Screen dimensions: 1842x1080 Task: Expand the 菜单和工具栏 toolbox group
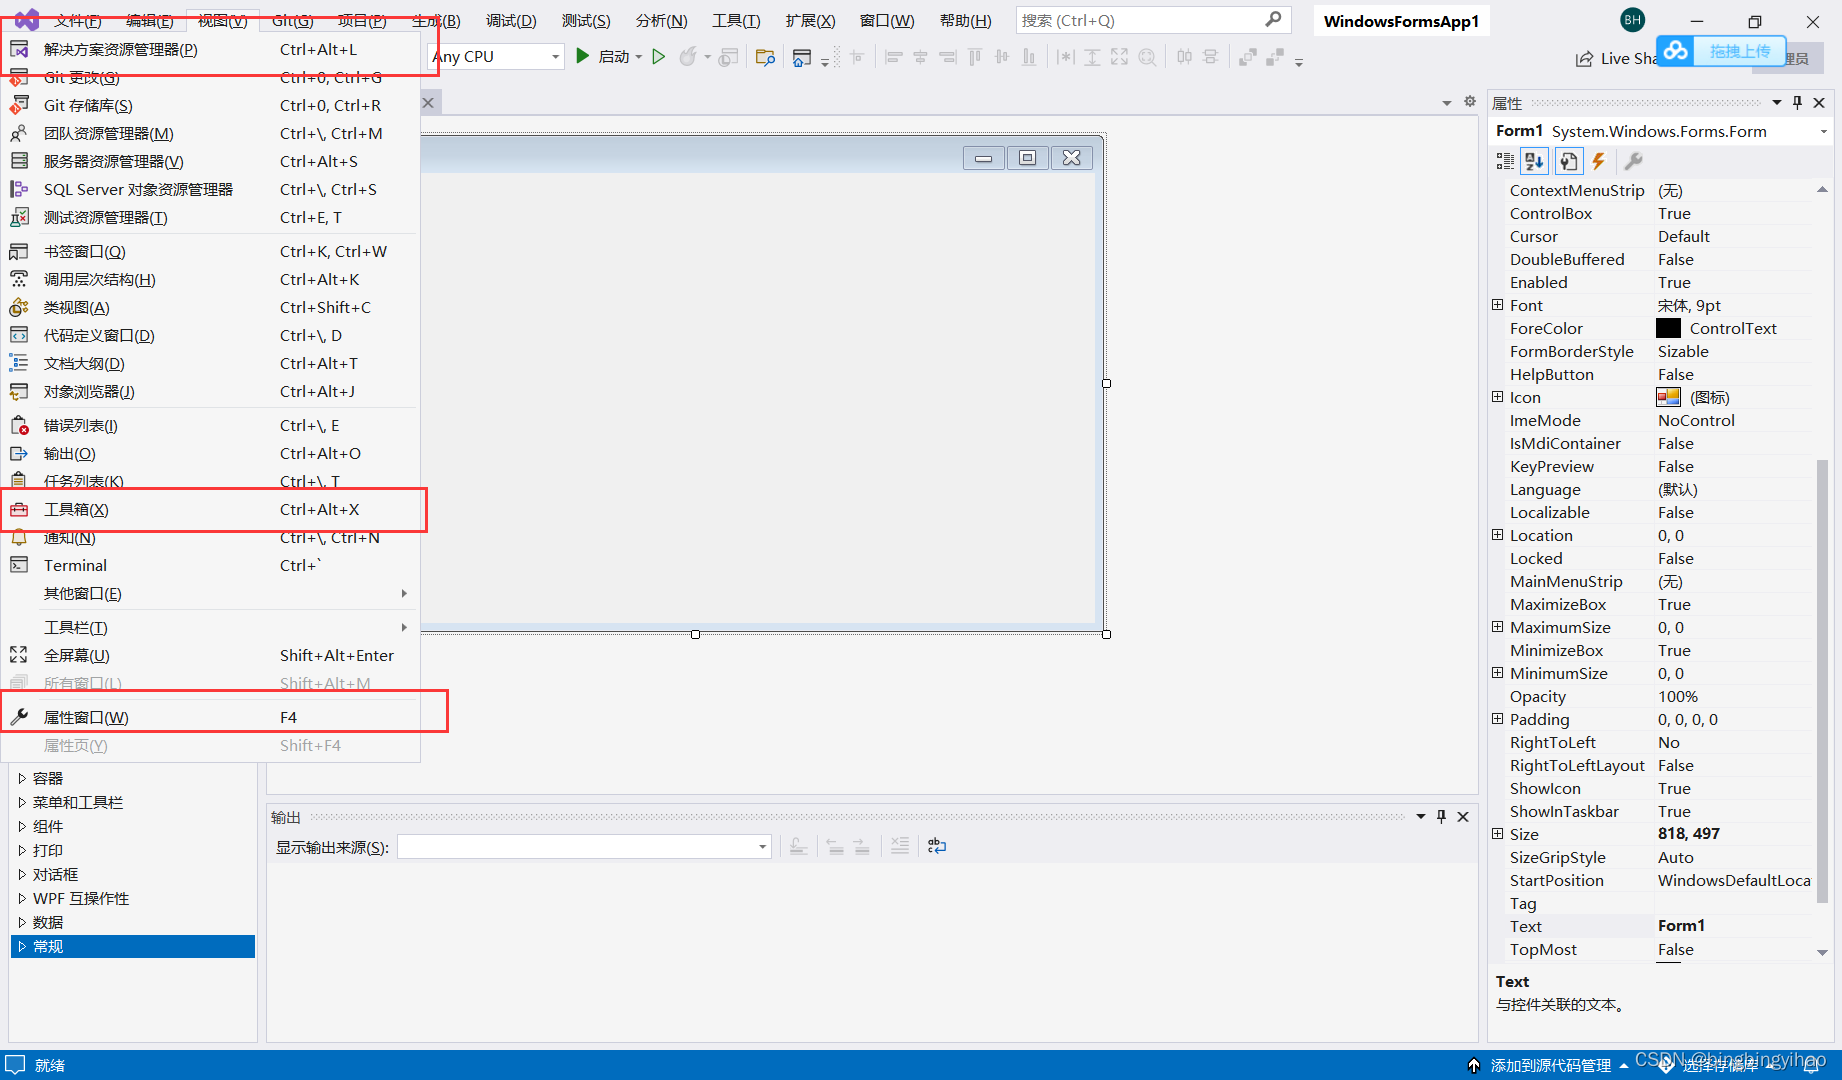coord(22,802)
